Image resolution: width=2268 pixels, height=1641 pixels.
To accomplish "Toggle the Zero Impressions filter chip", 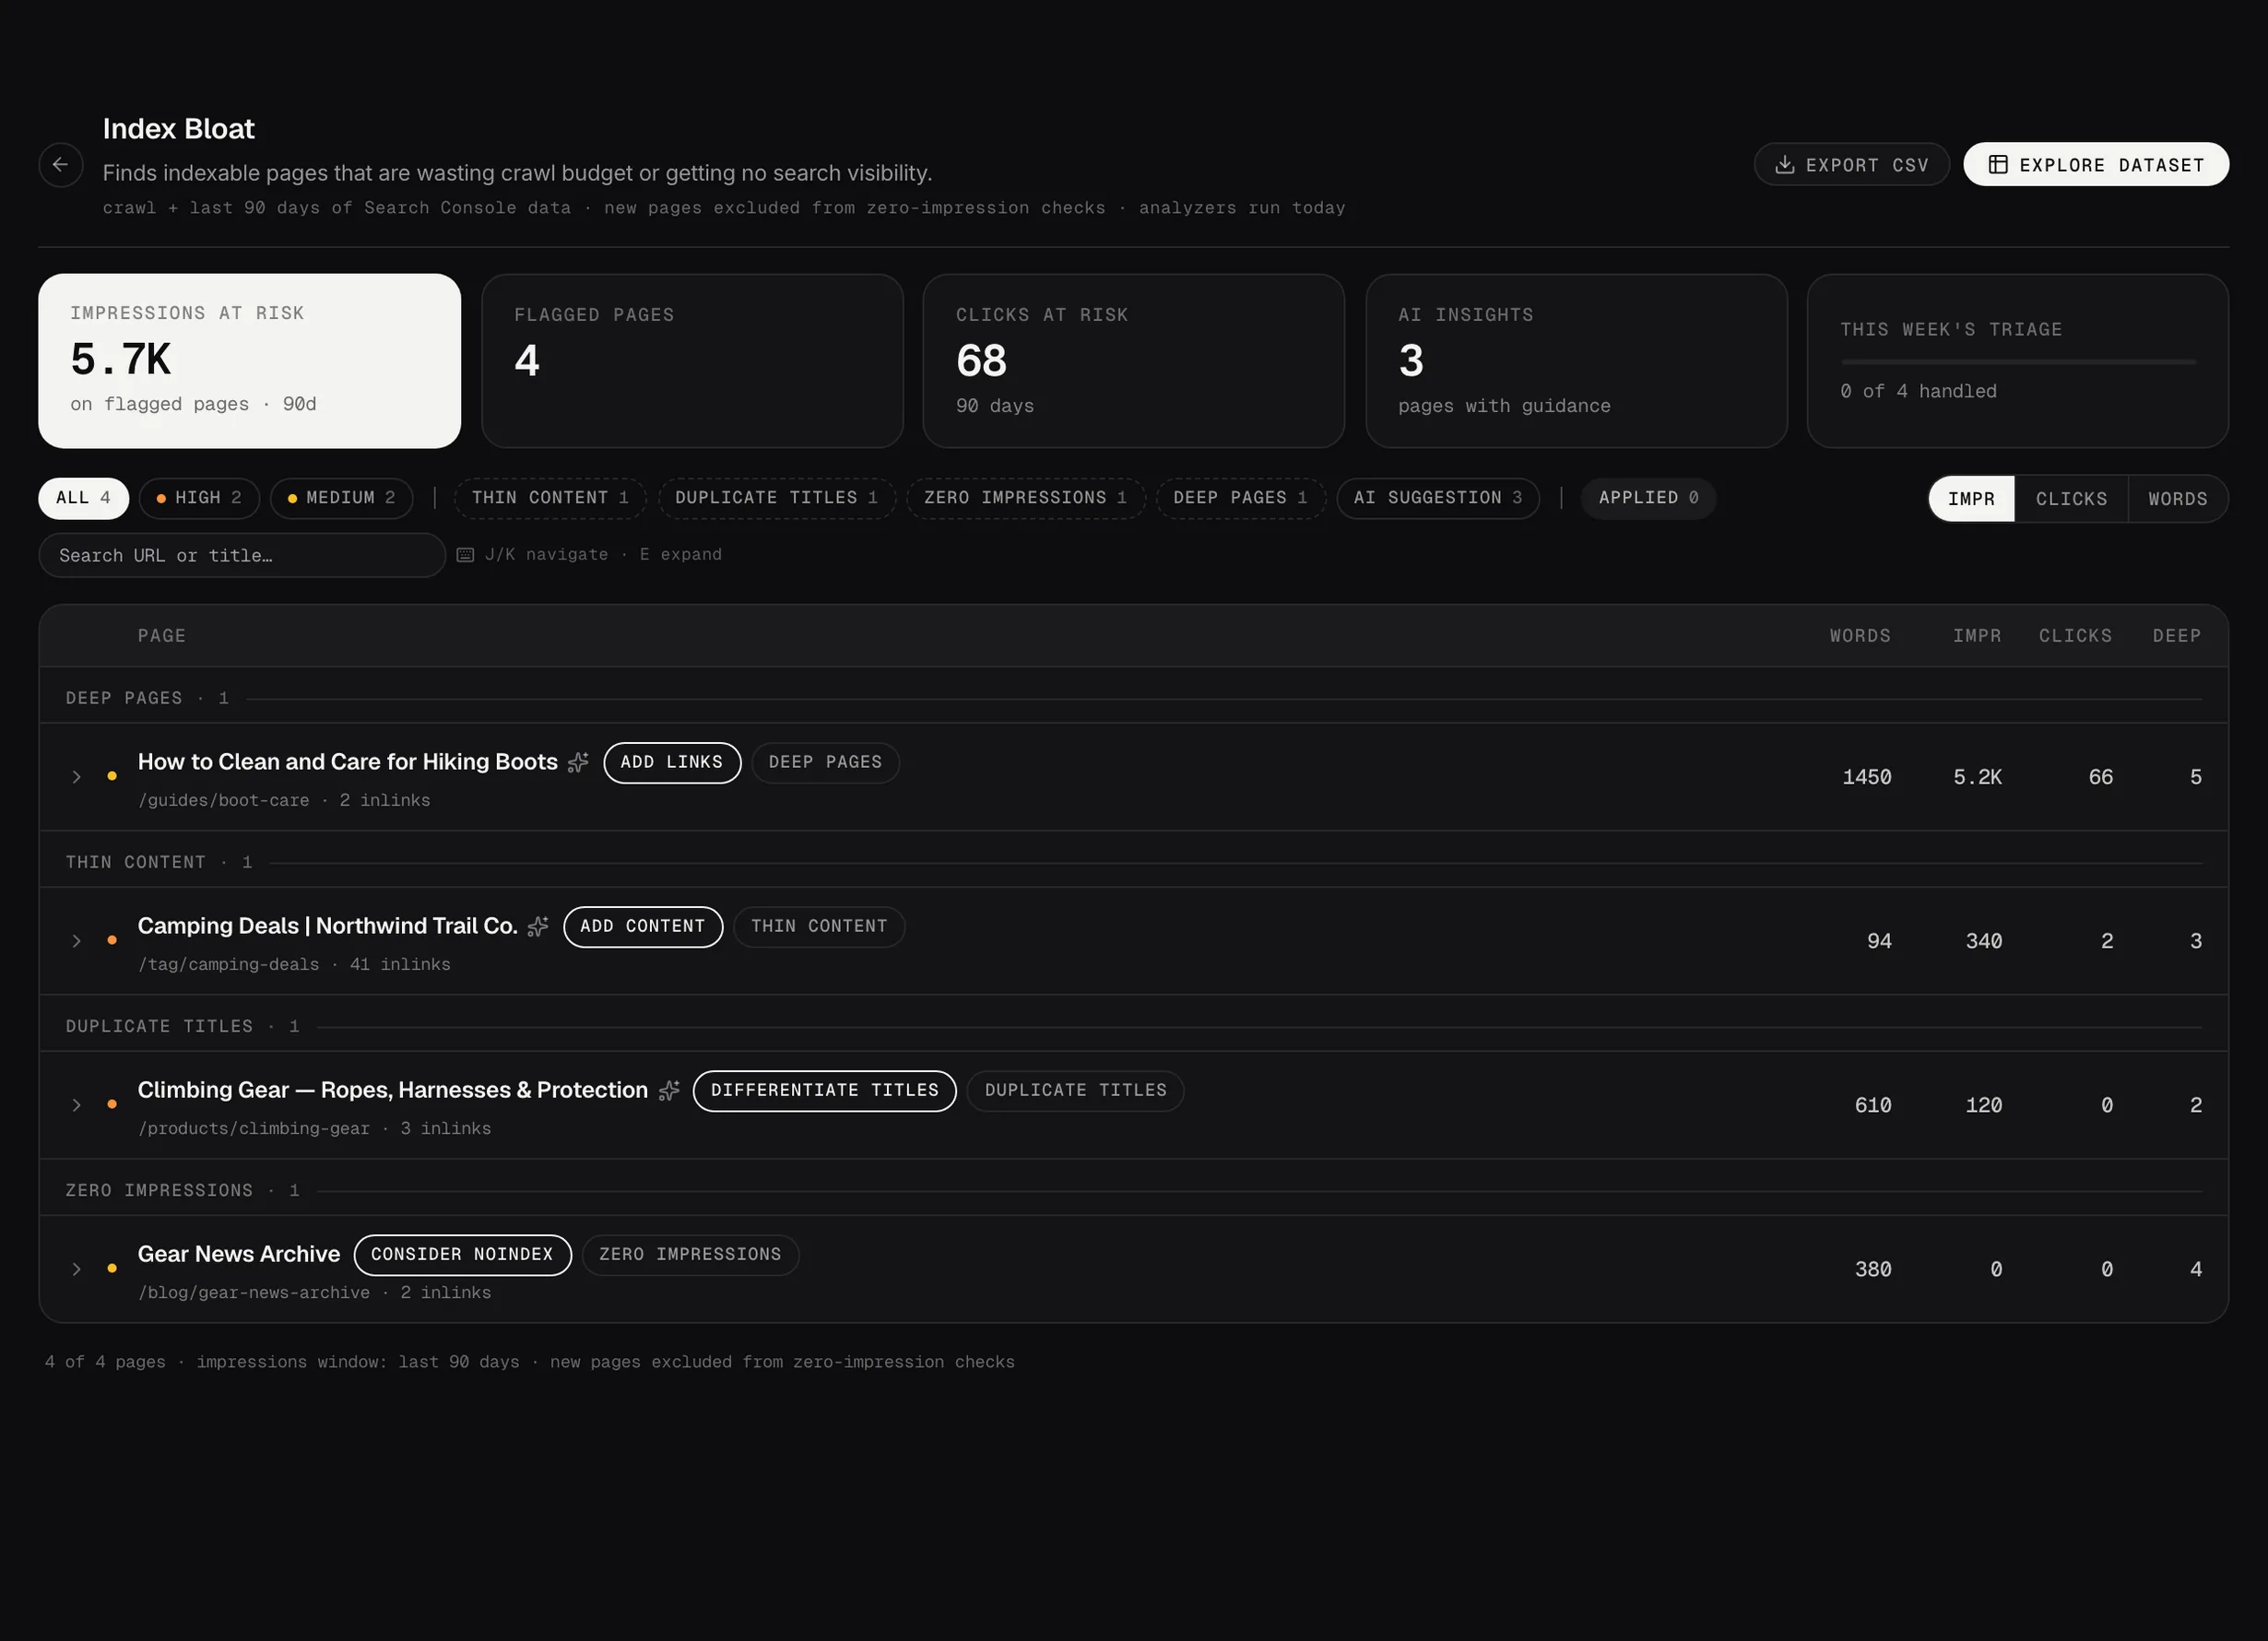I will click(x=1025, y=498).
